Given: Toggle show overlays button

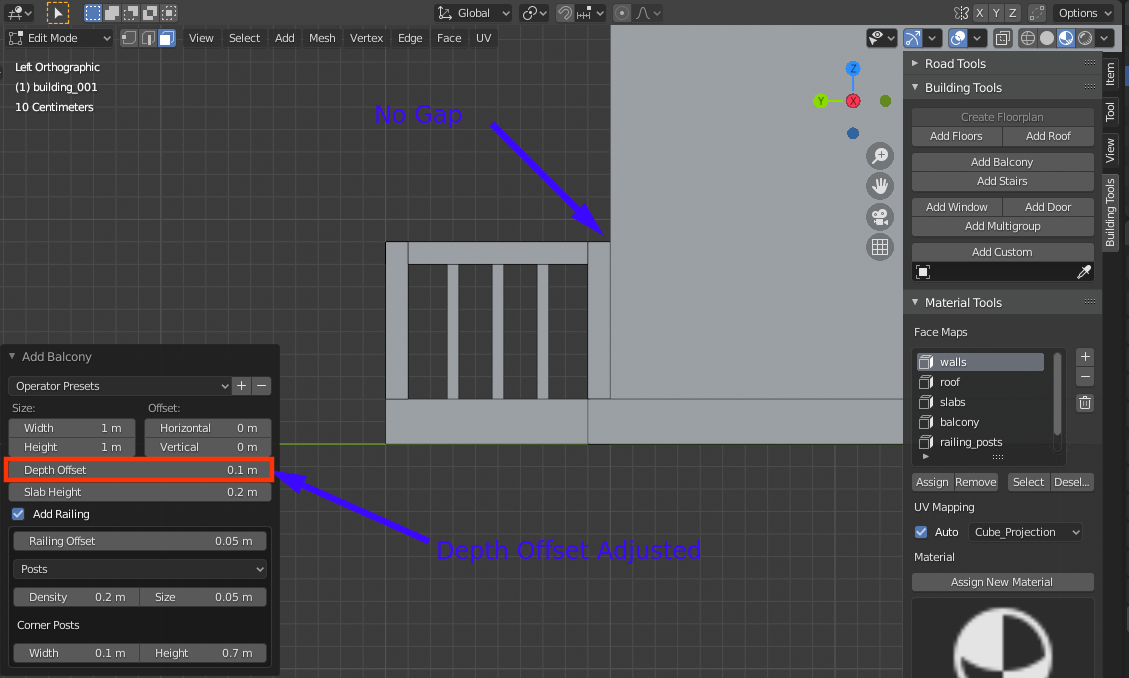Looking at the screenshot, I should pyautogui.click(x=958, y=38).
